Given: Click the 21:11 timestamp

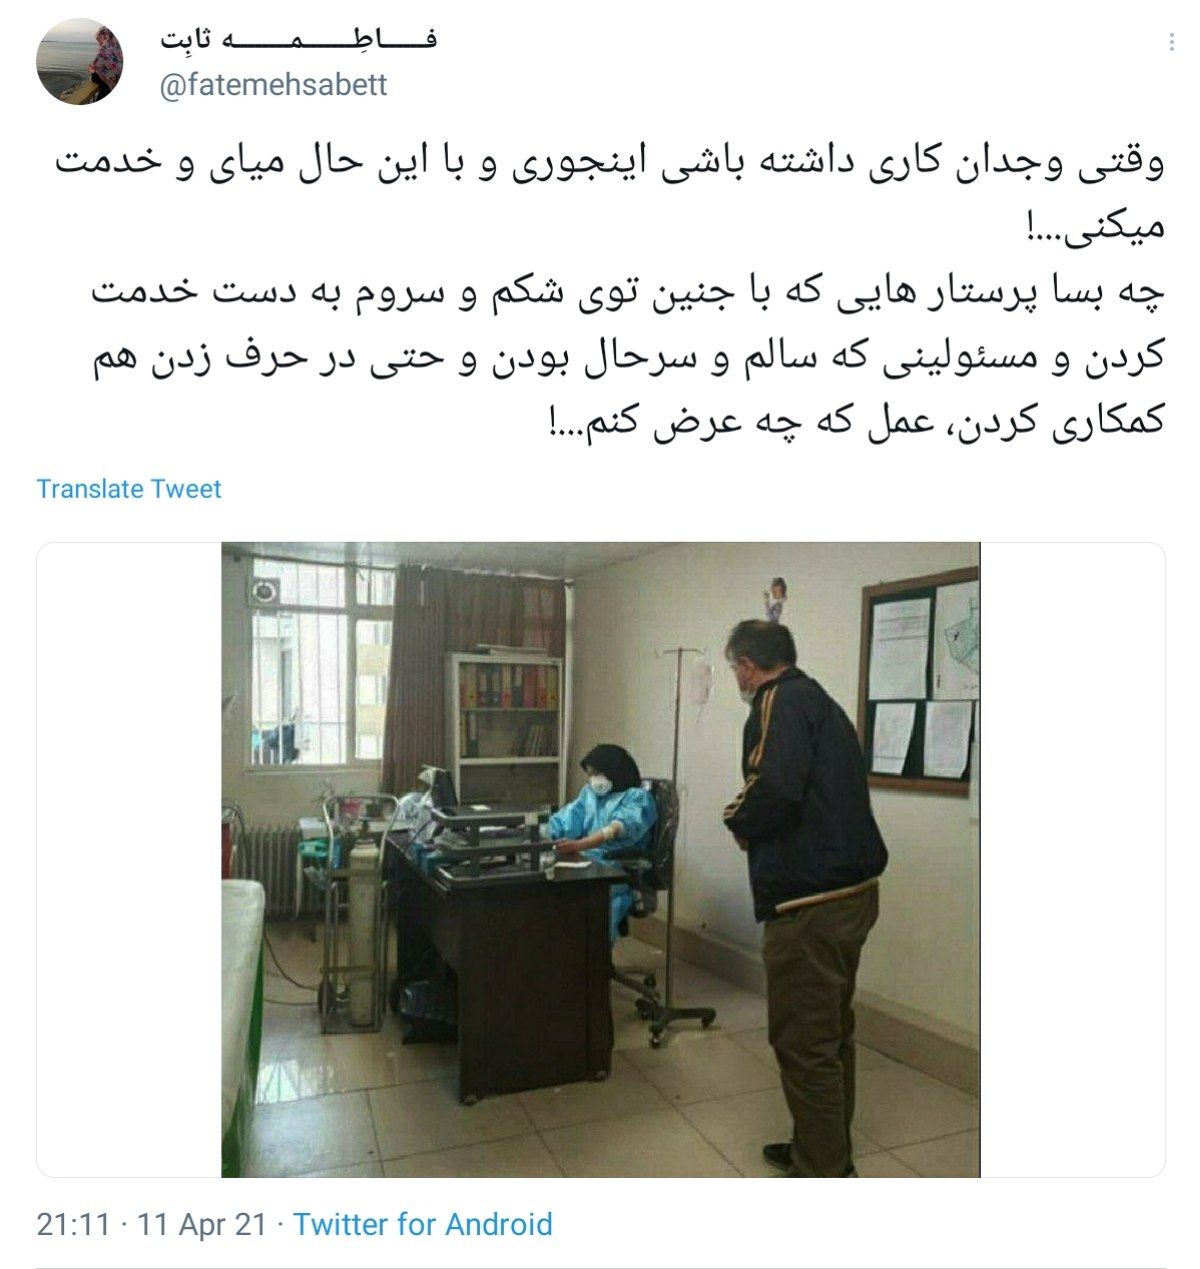Looking at the screenshot, I should click(x=73, y=1224).
